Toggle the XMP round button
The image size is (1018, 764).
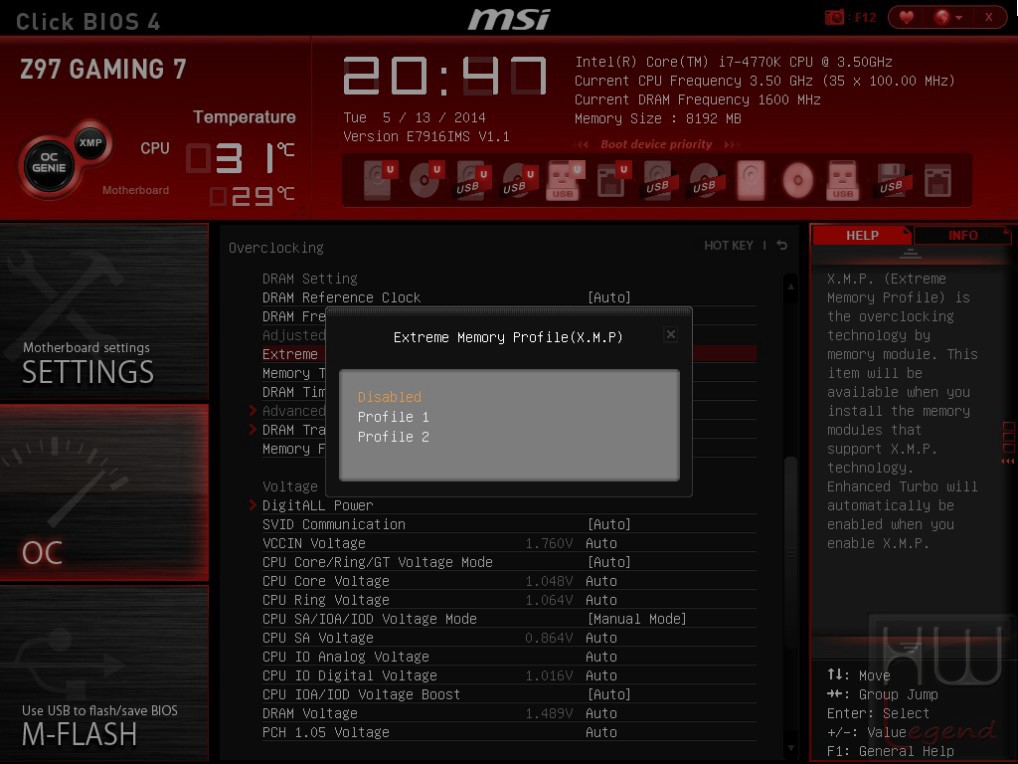coord(90,142)
